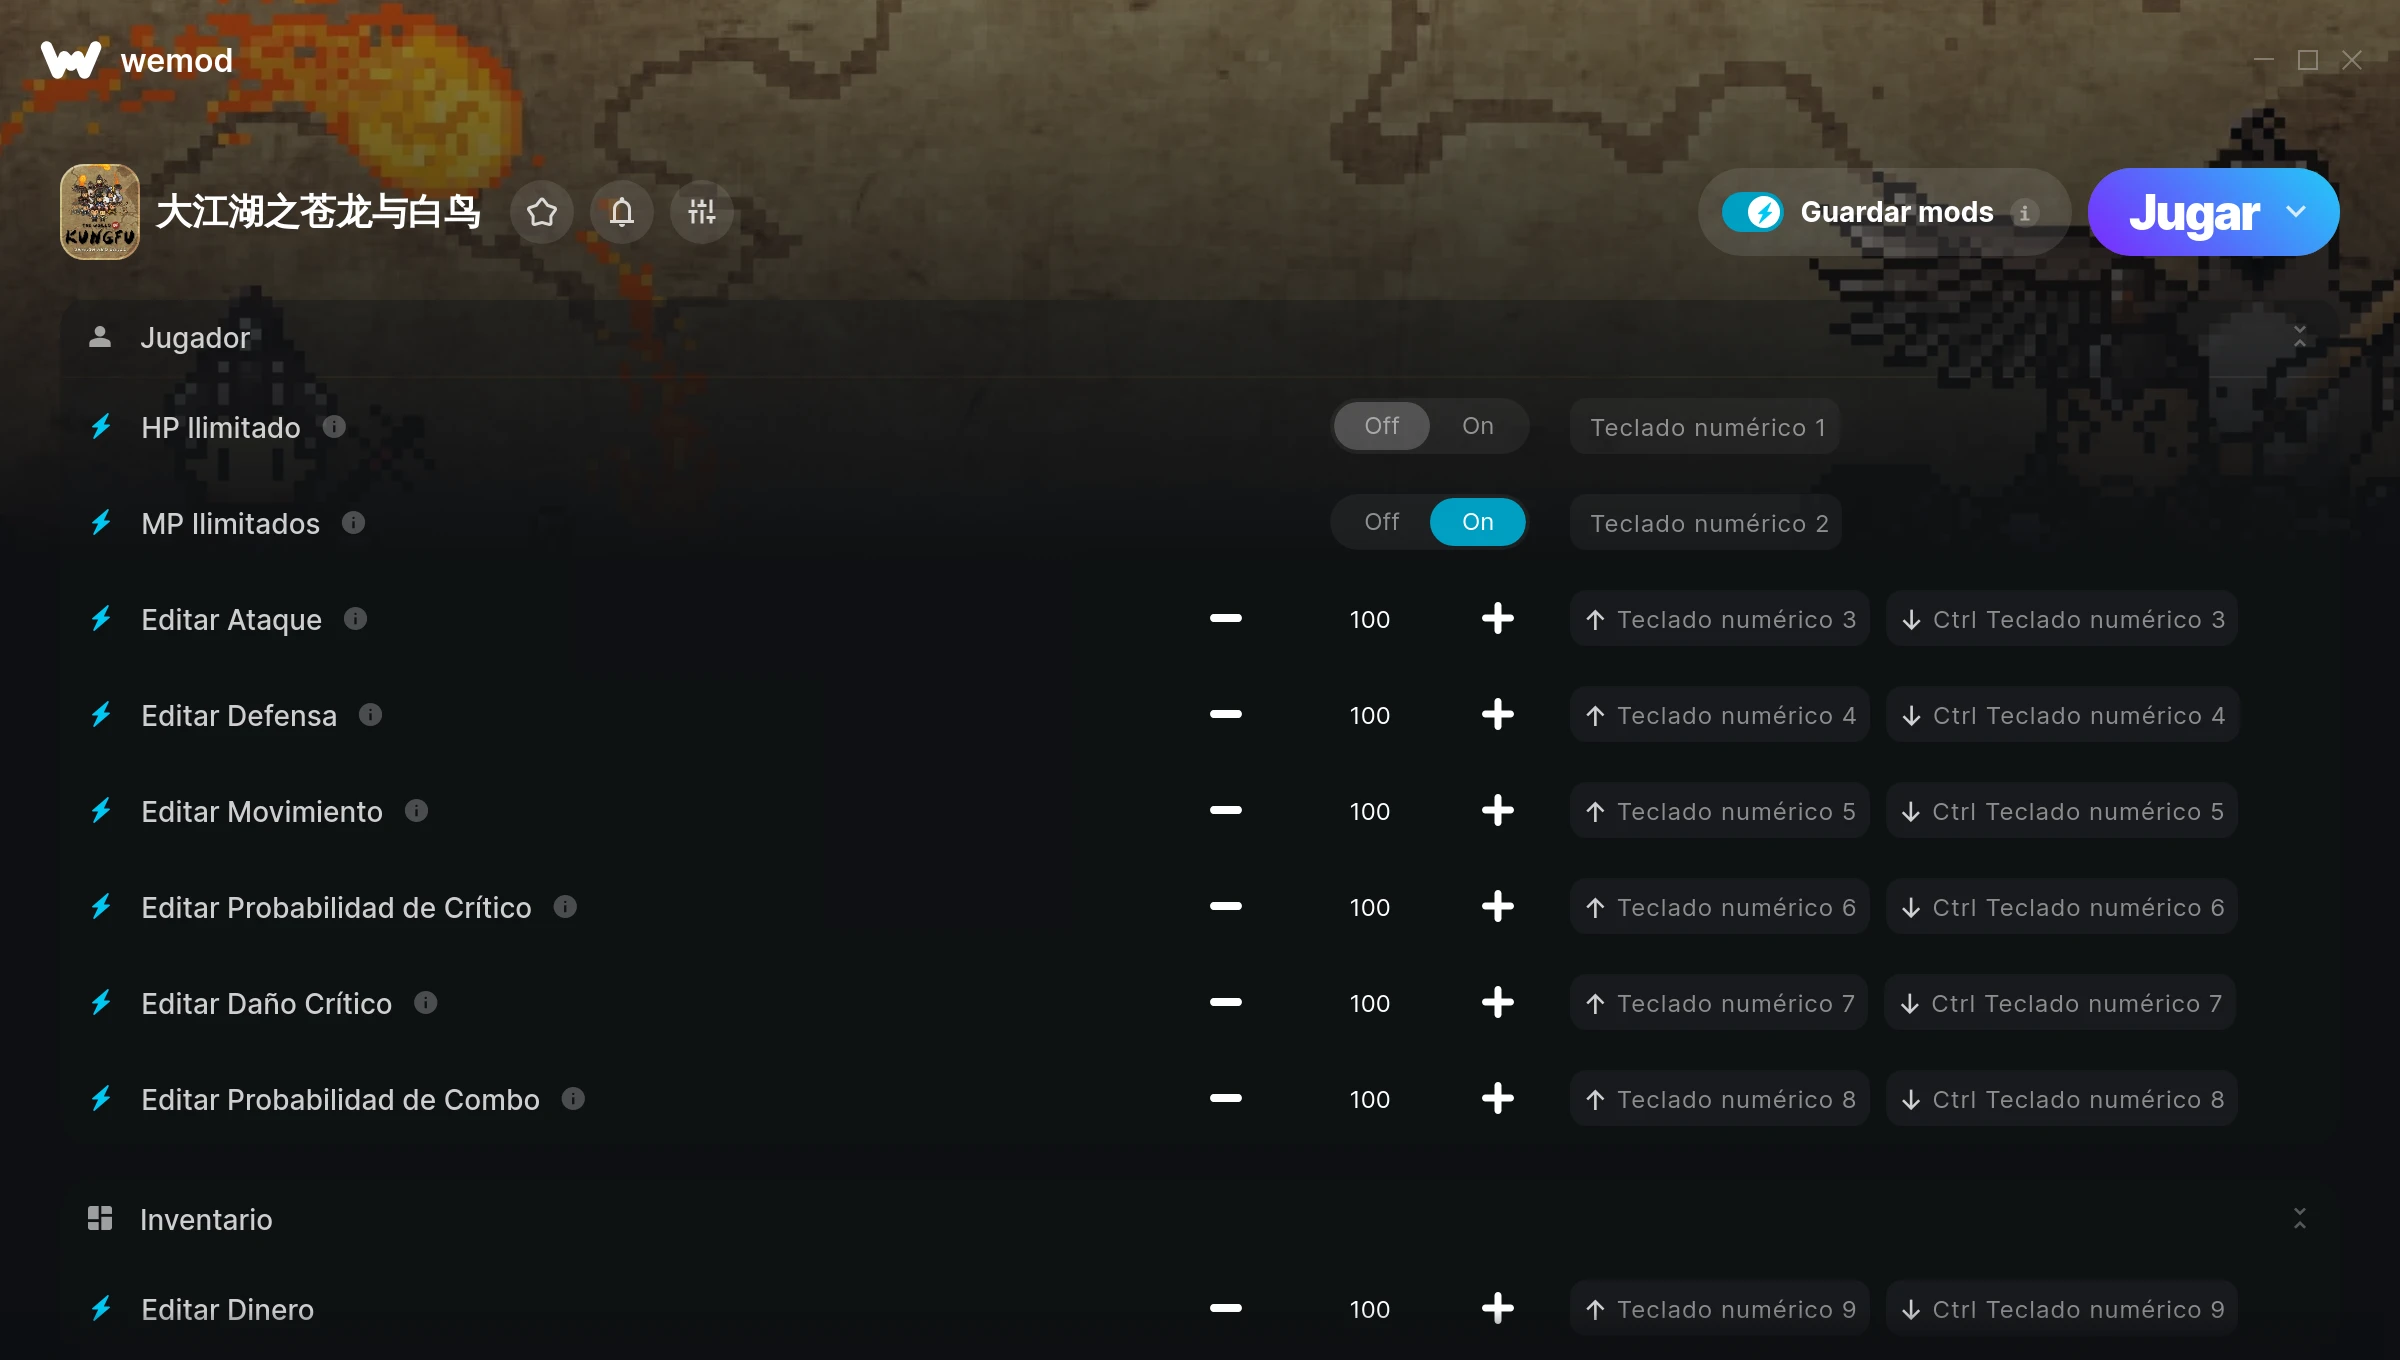Click info icon beside Guardar mods
The width and height of the screenshot is (2400, 1360).
(x=2024, y=213)
